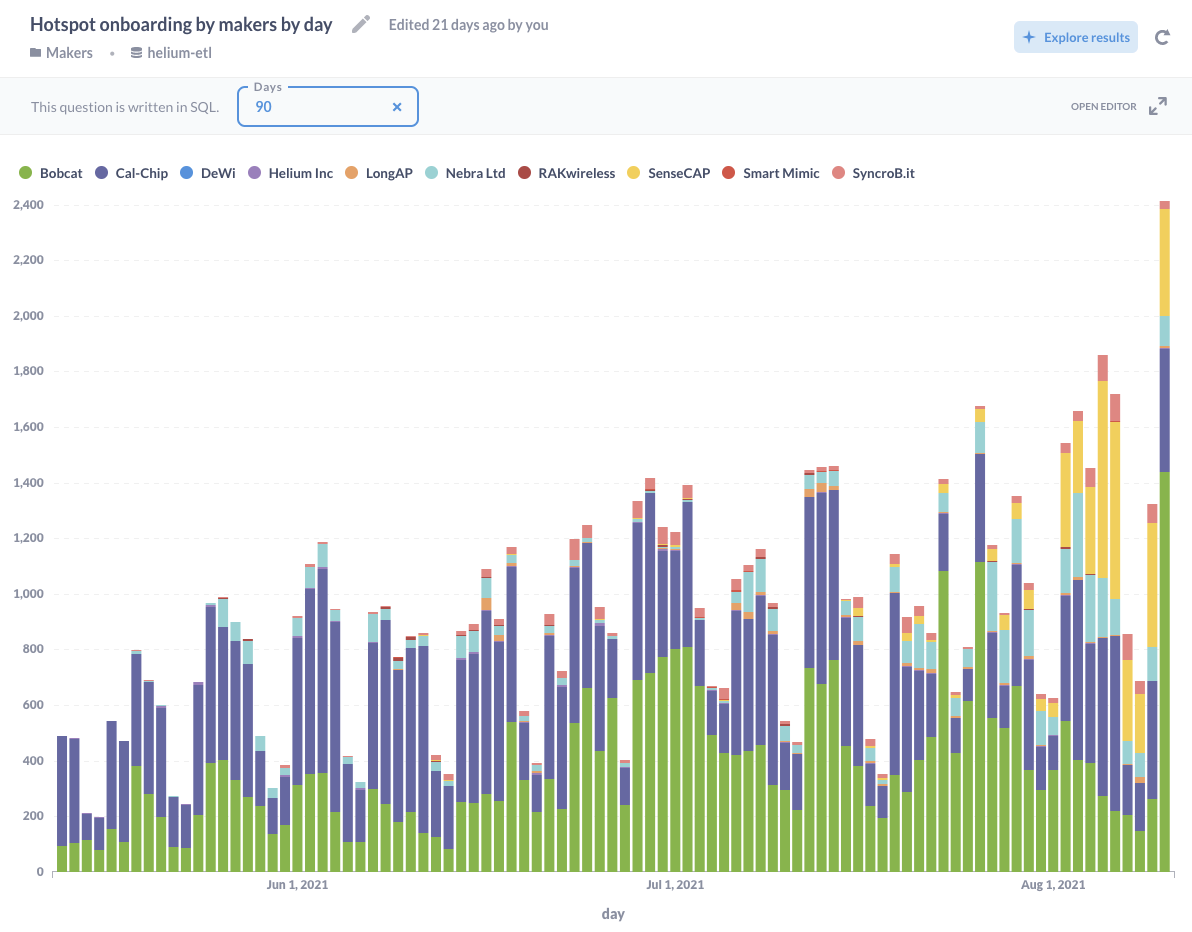Click the tallest bar at far right

1164,536
